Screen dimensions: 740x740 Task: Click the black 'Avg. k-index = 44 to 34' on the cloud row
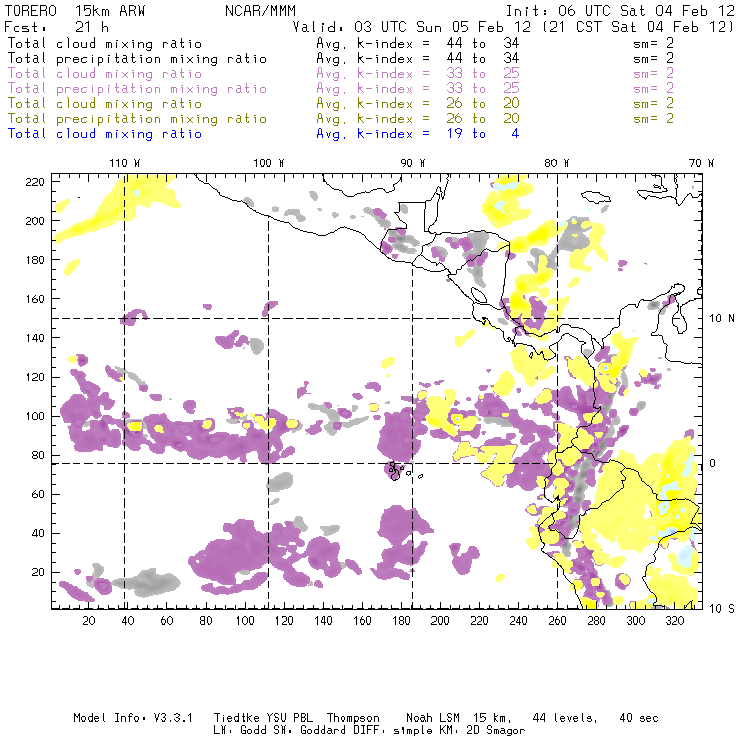pos(418,44)
